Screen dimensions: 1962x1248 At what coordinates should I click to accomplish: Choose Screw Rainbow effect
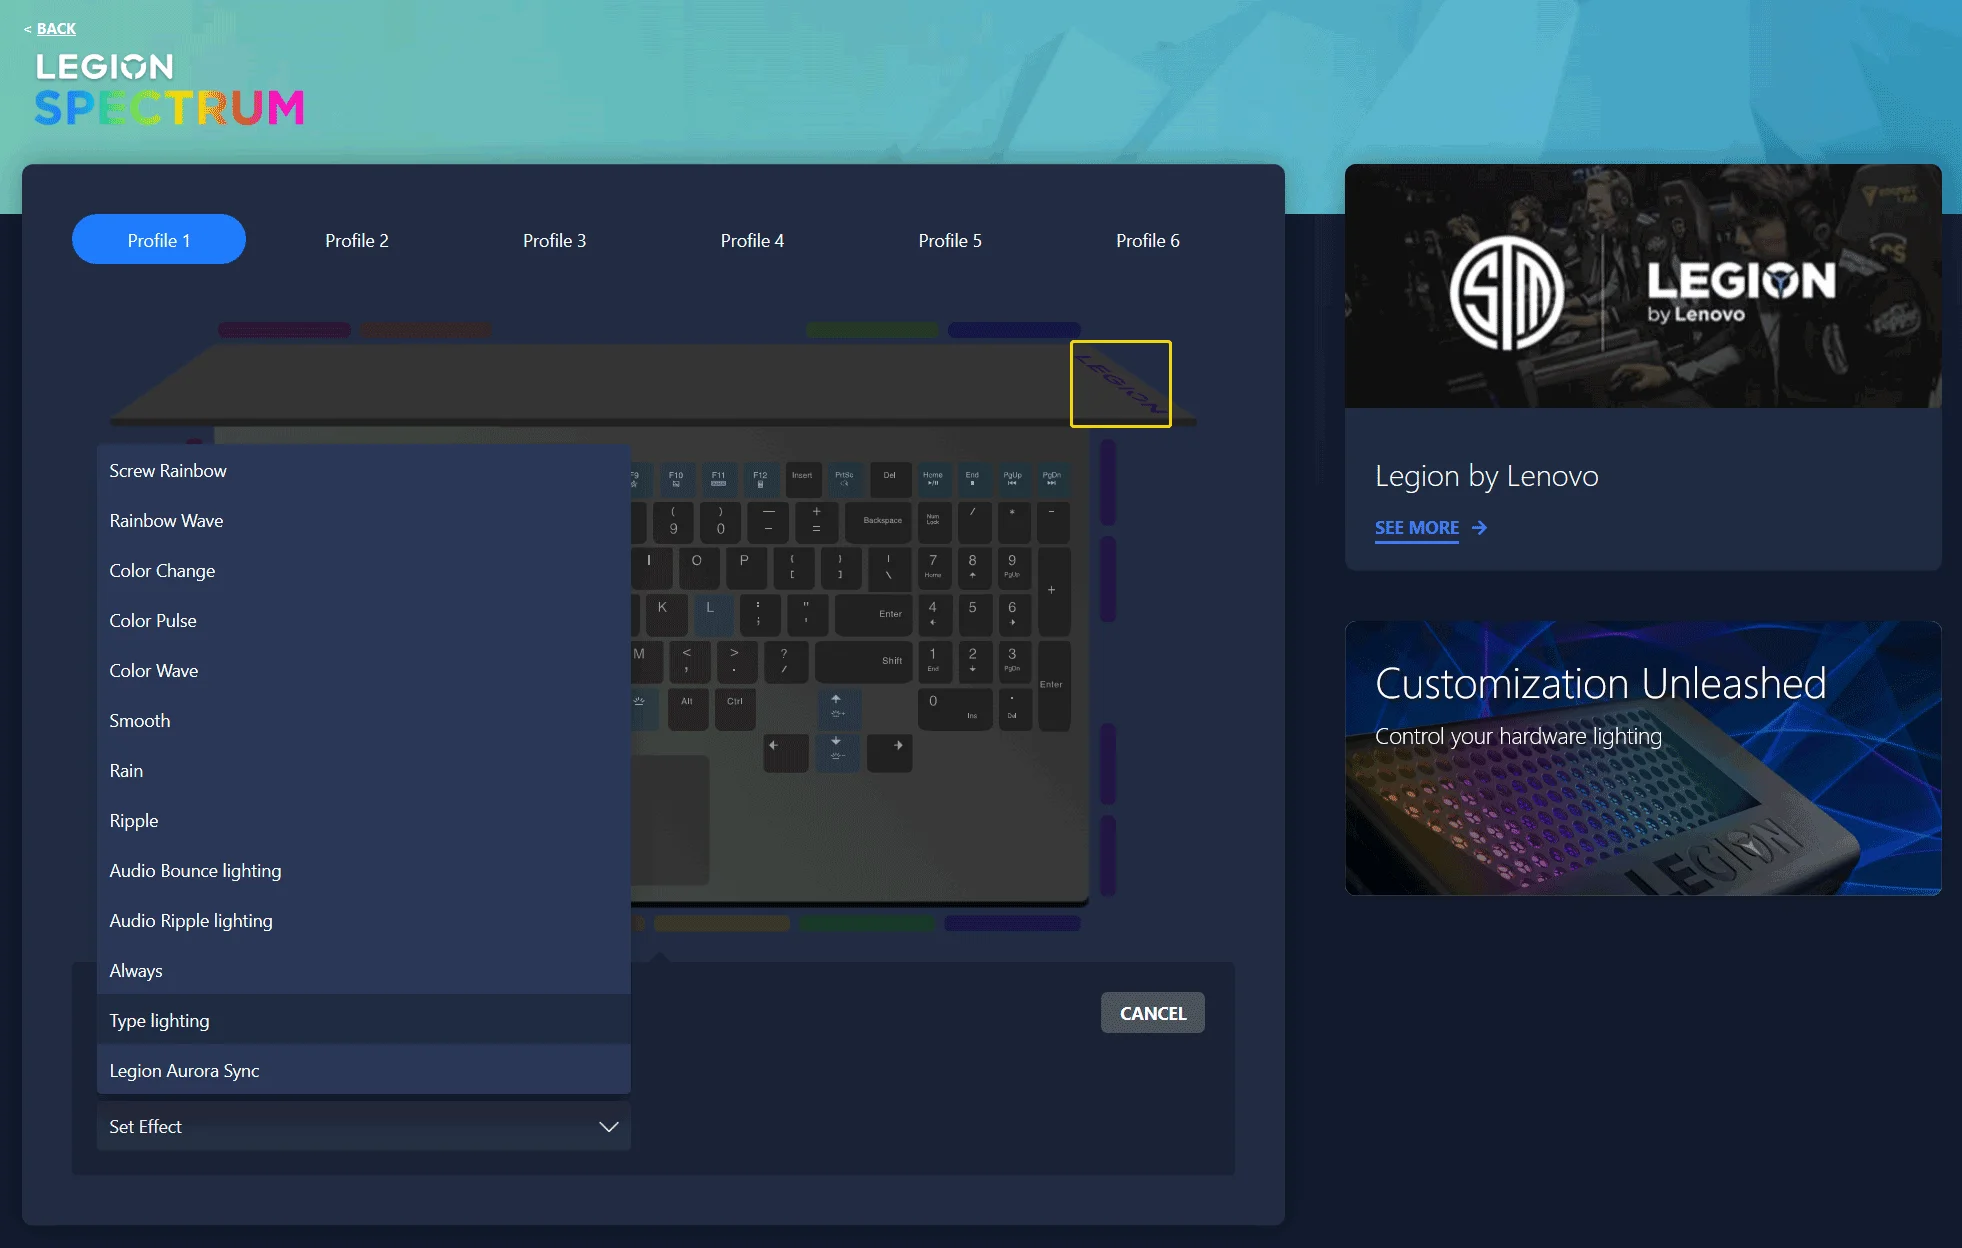(x=364, y=470)
